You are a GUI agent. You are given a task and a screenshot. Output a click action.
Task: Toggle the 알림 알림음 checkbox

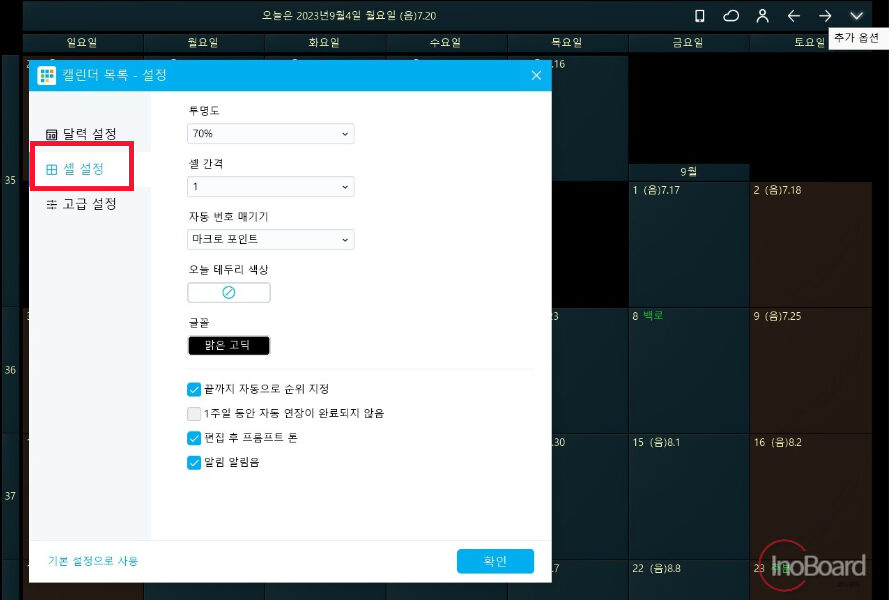pyautogui.click(x=194, y=462)
